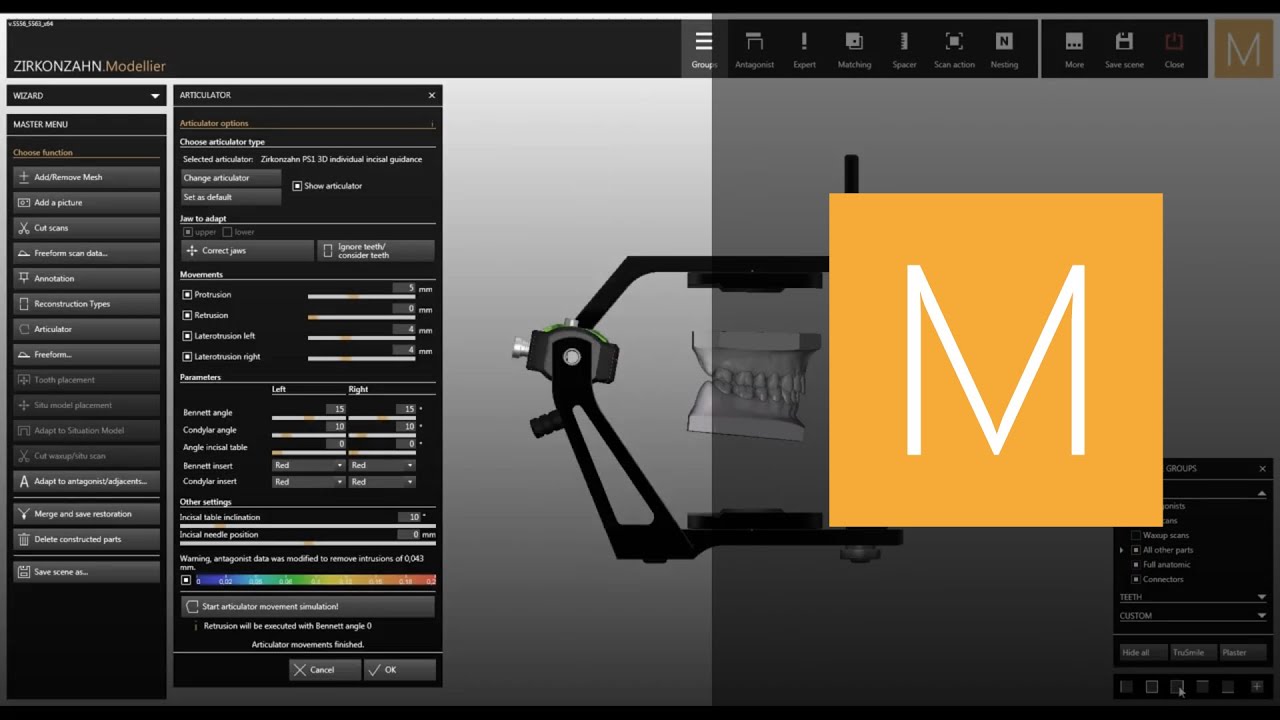Open right Condylar insert dropdown

point(382,482)
